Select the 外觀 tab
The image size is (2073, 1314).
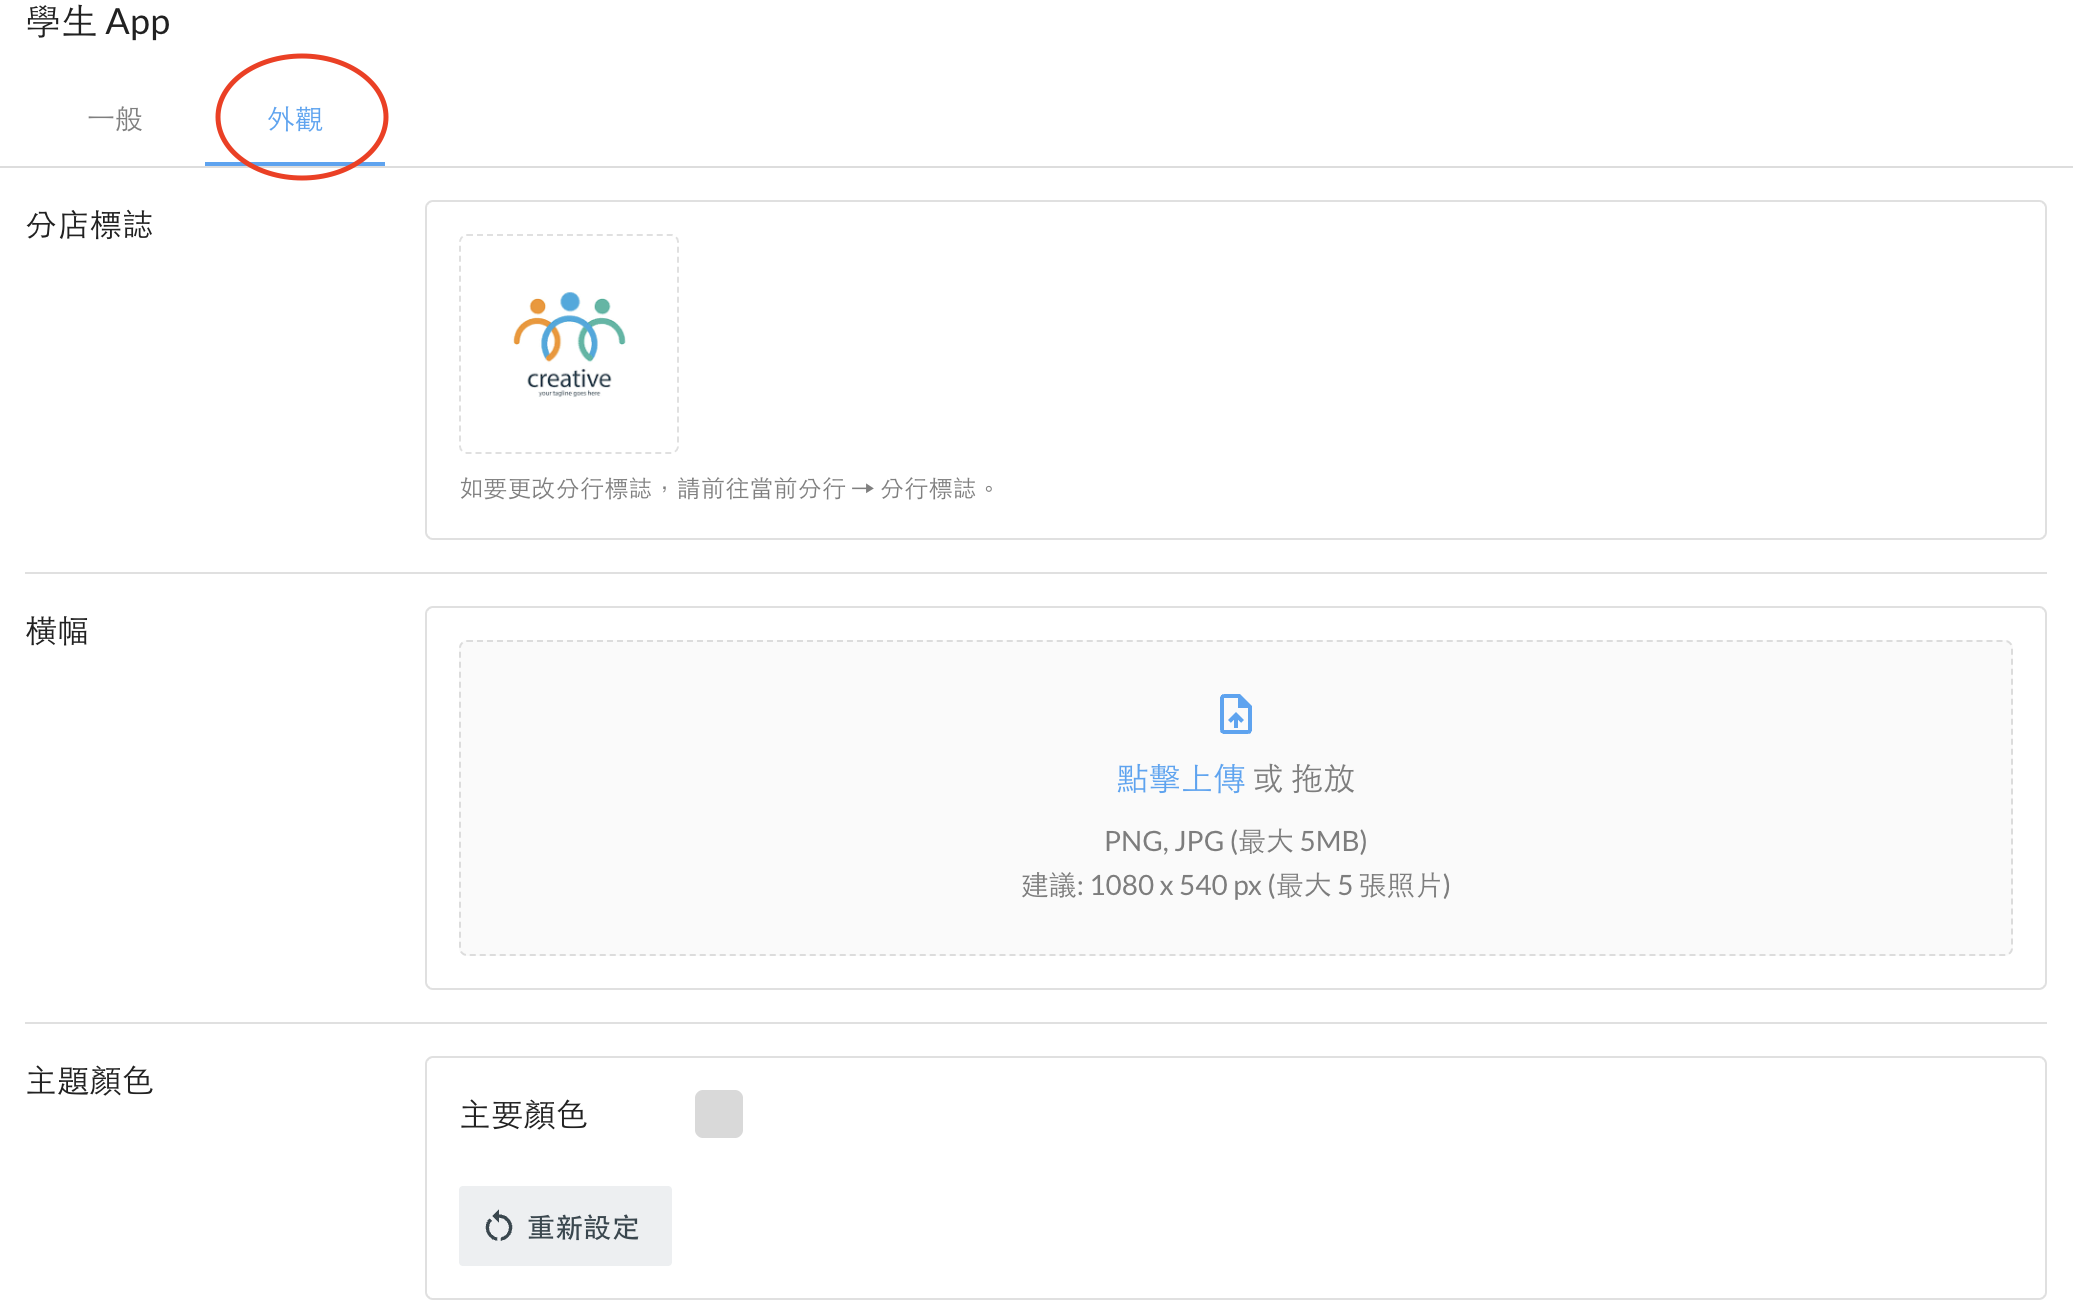point(295,119)
